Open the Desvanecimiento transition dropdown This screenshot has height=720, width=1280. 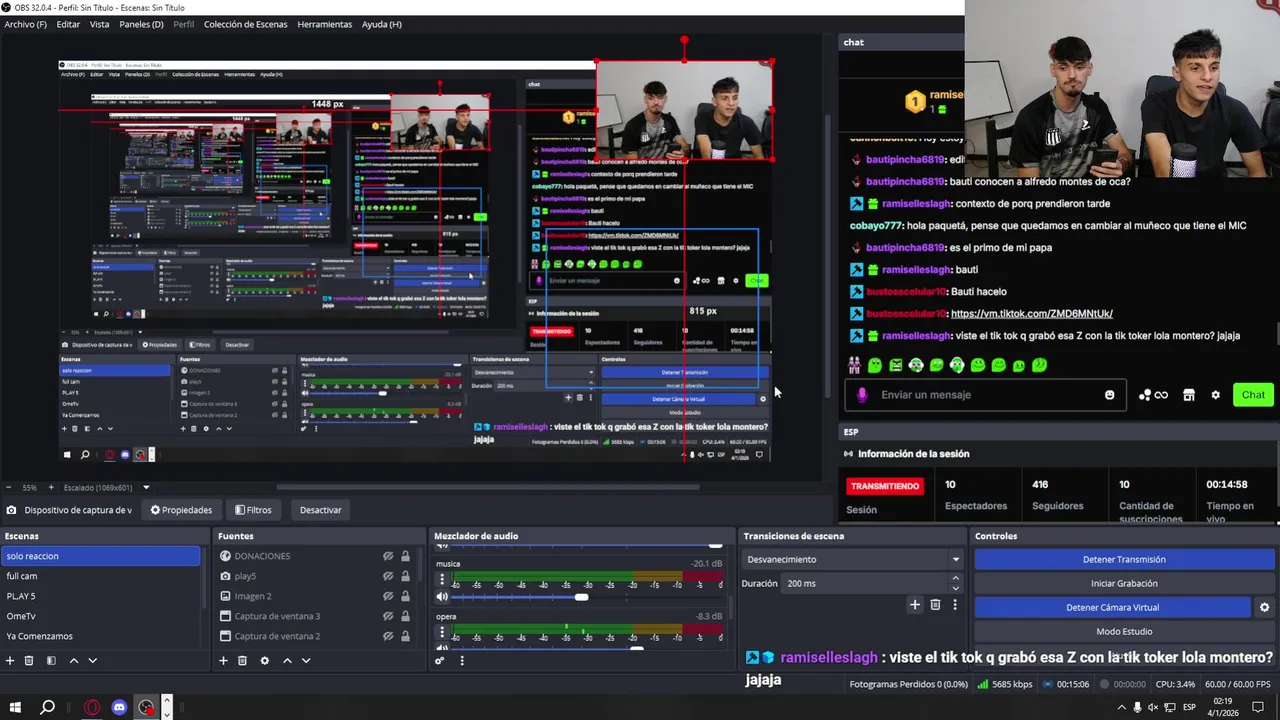(x=853, y=559)
